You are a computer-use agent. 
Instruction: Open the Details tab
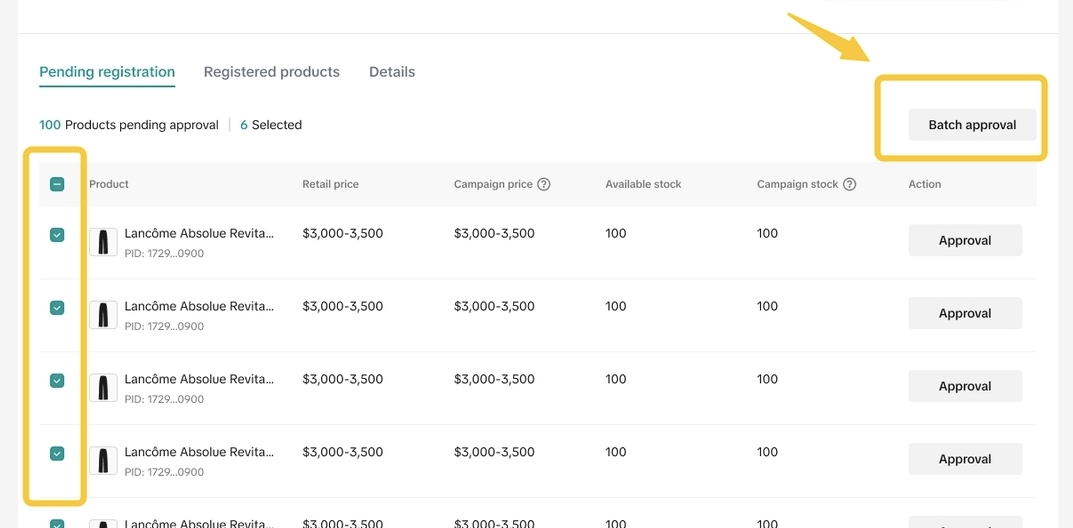[x=392, y=72]
